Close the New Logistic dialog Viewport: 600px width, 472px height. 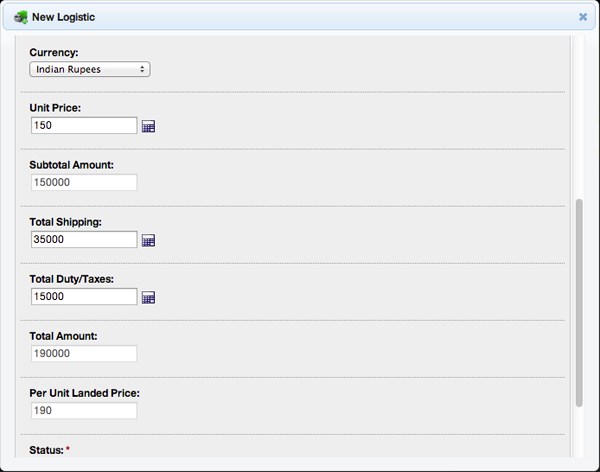point(583,16)
